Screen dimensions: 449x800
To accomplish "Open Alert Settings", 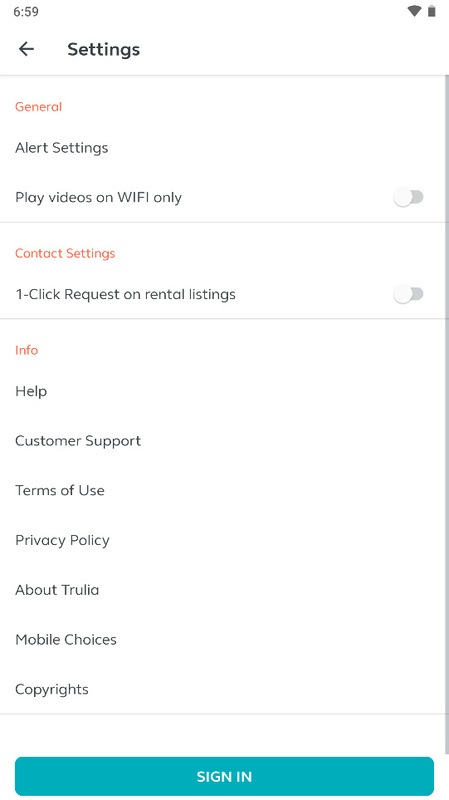I will 223,148.
